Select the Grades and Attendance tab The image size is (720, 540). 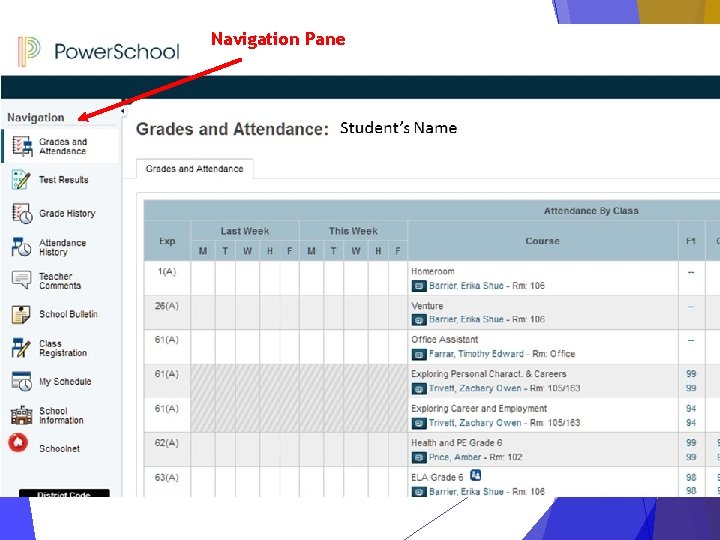(x=194, y=169)
